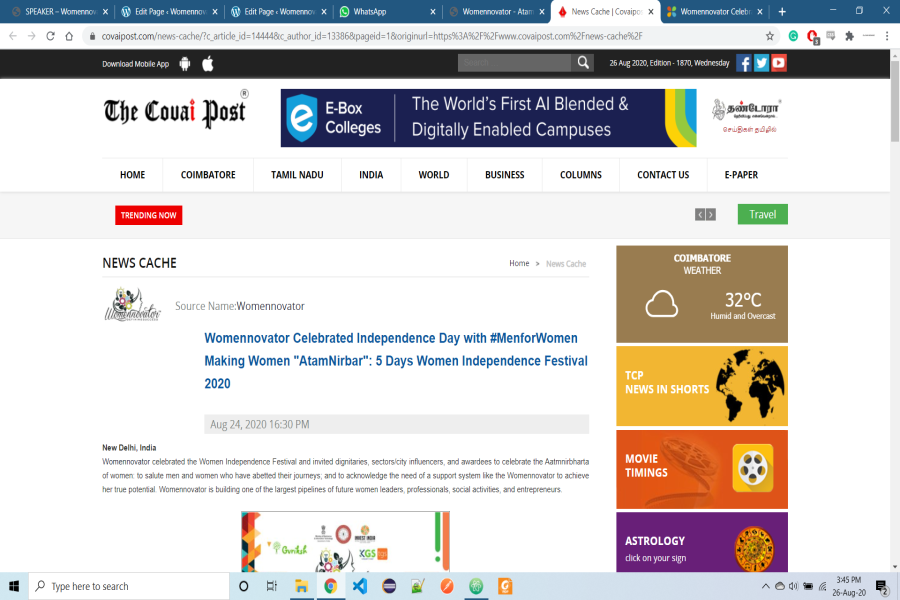Open the TAMIL NADU menu item

pos(297,175)
